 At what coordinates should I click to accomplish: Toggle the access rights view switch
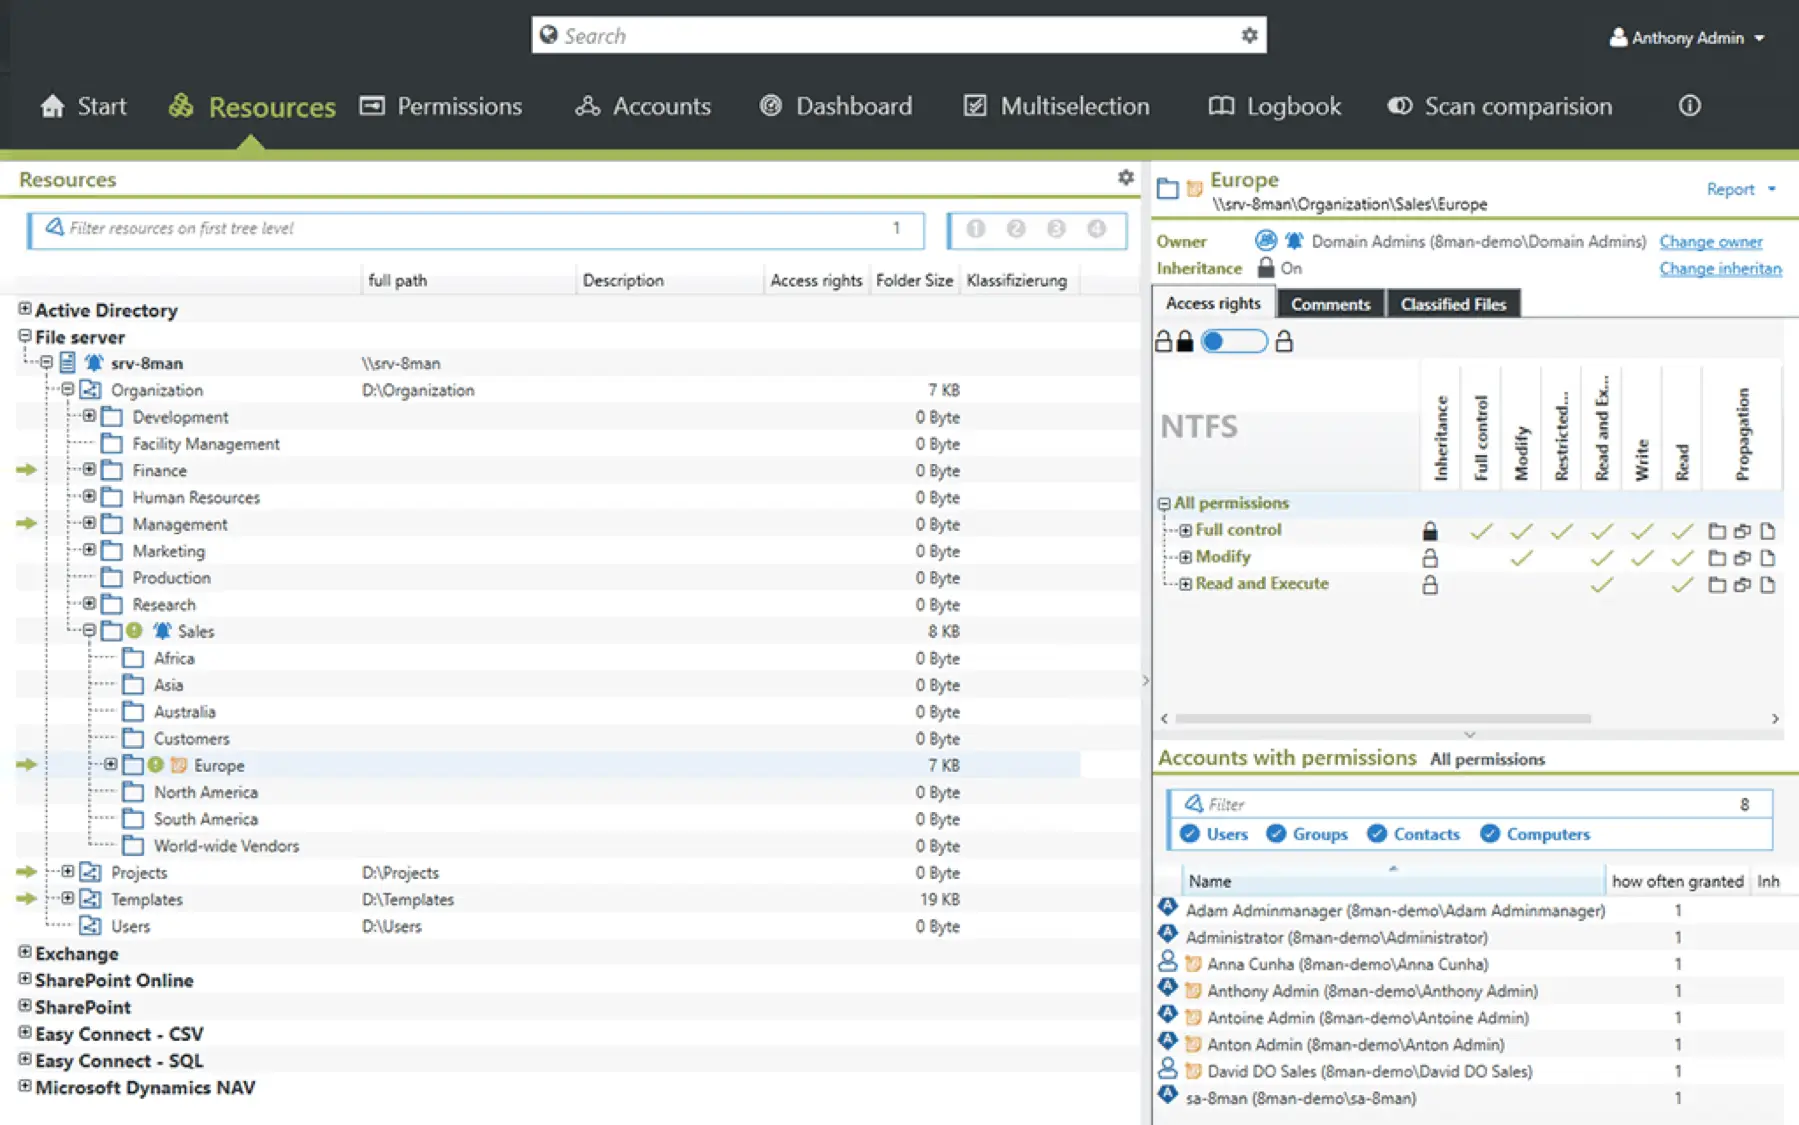pos(1234,341)
